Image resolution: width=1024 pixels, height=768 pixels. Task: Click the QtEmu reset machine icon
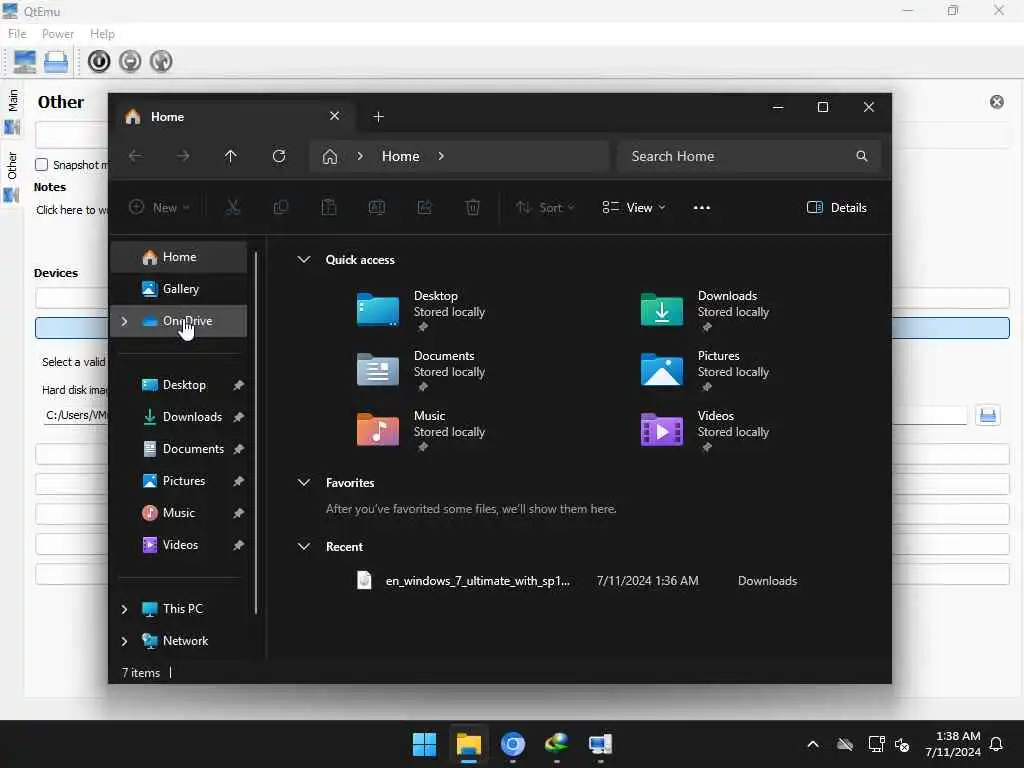click(161, 61)
